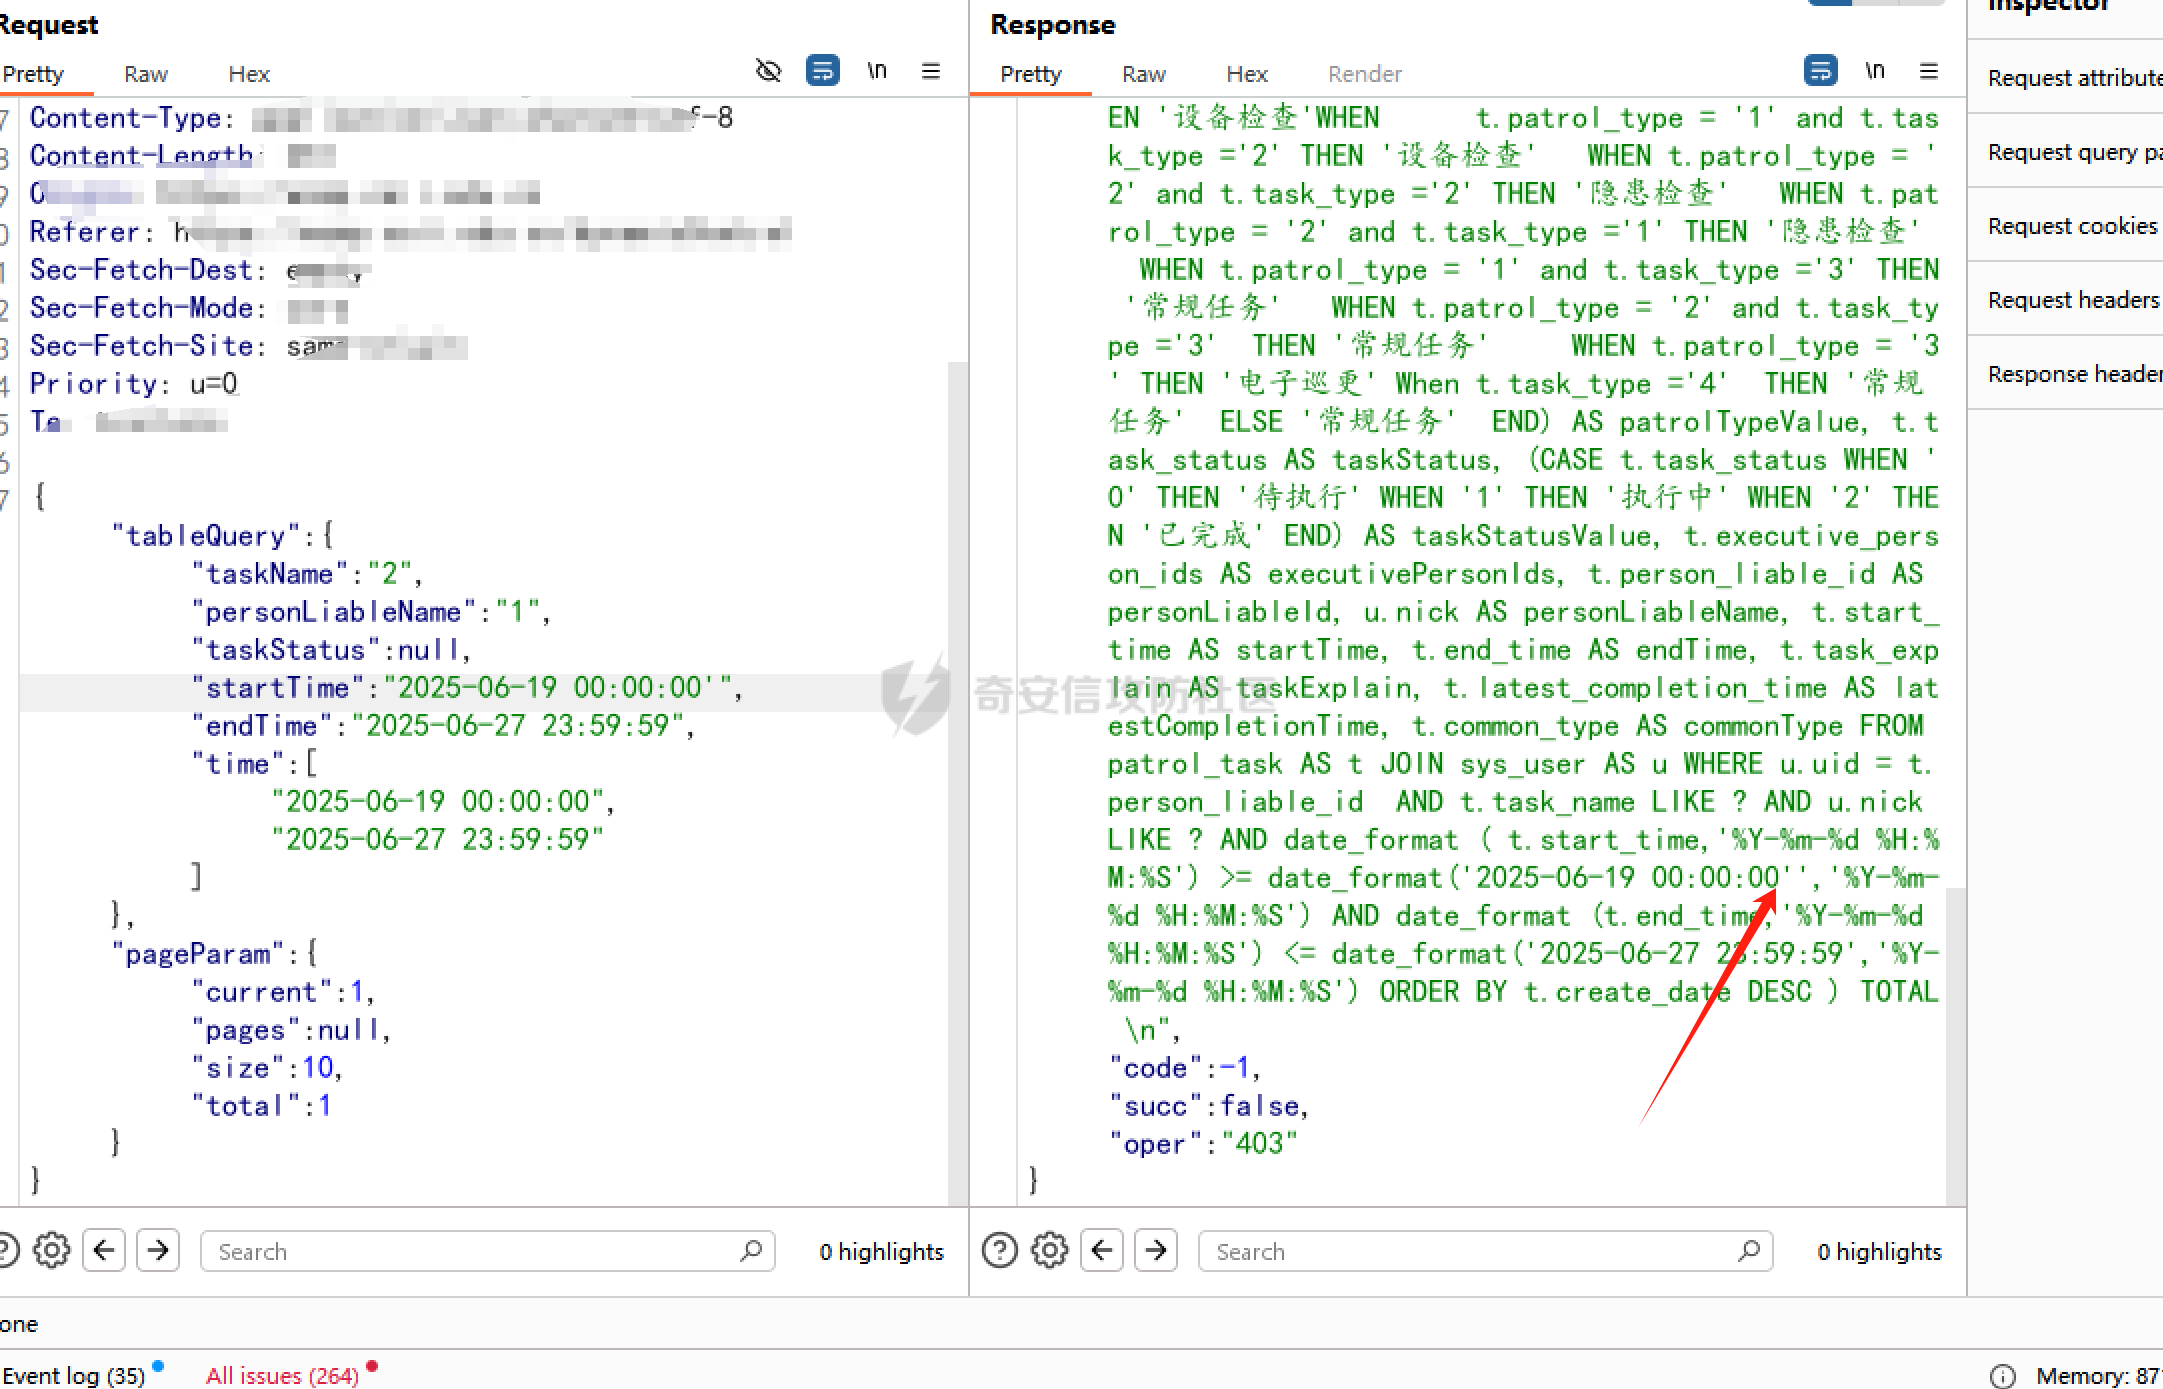The height and width of the screenshot is (1389, 2163).
Task: Click the "taskStatus":null line
Action: (x=331, y=650)
